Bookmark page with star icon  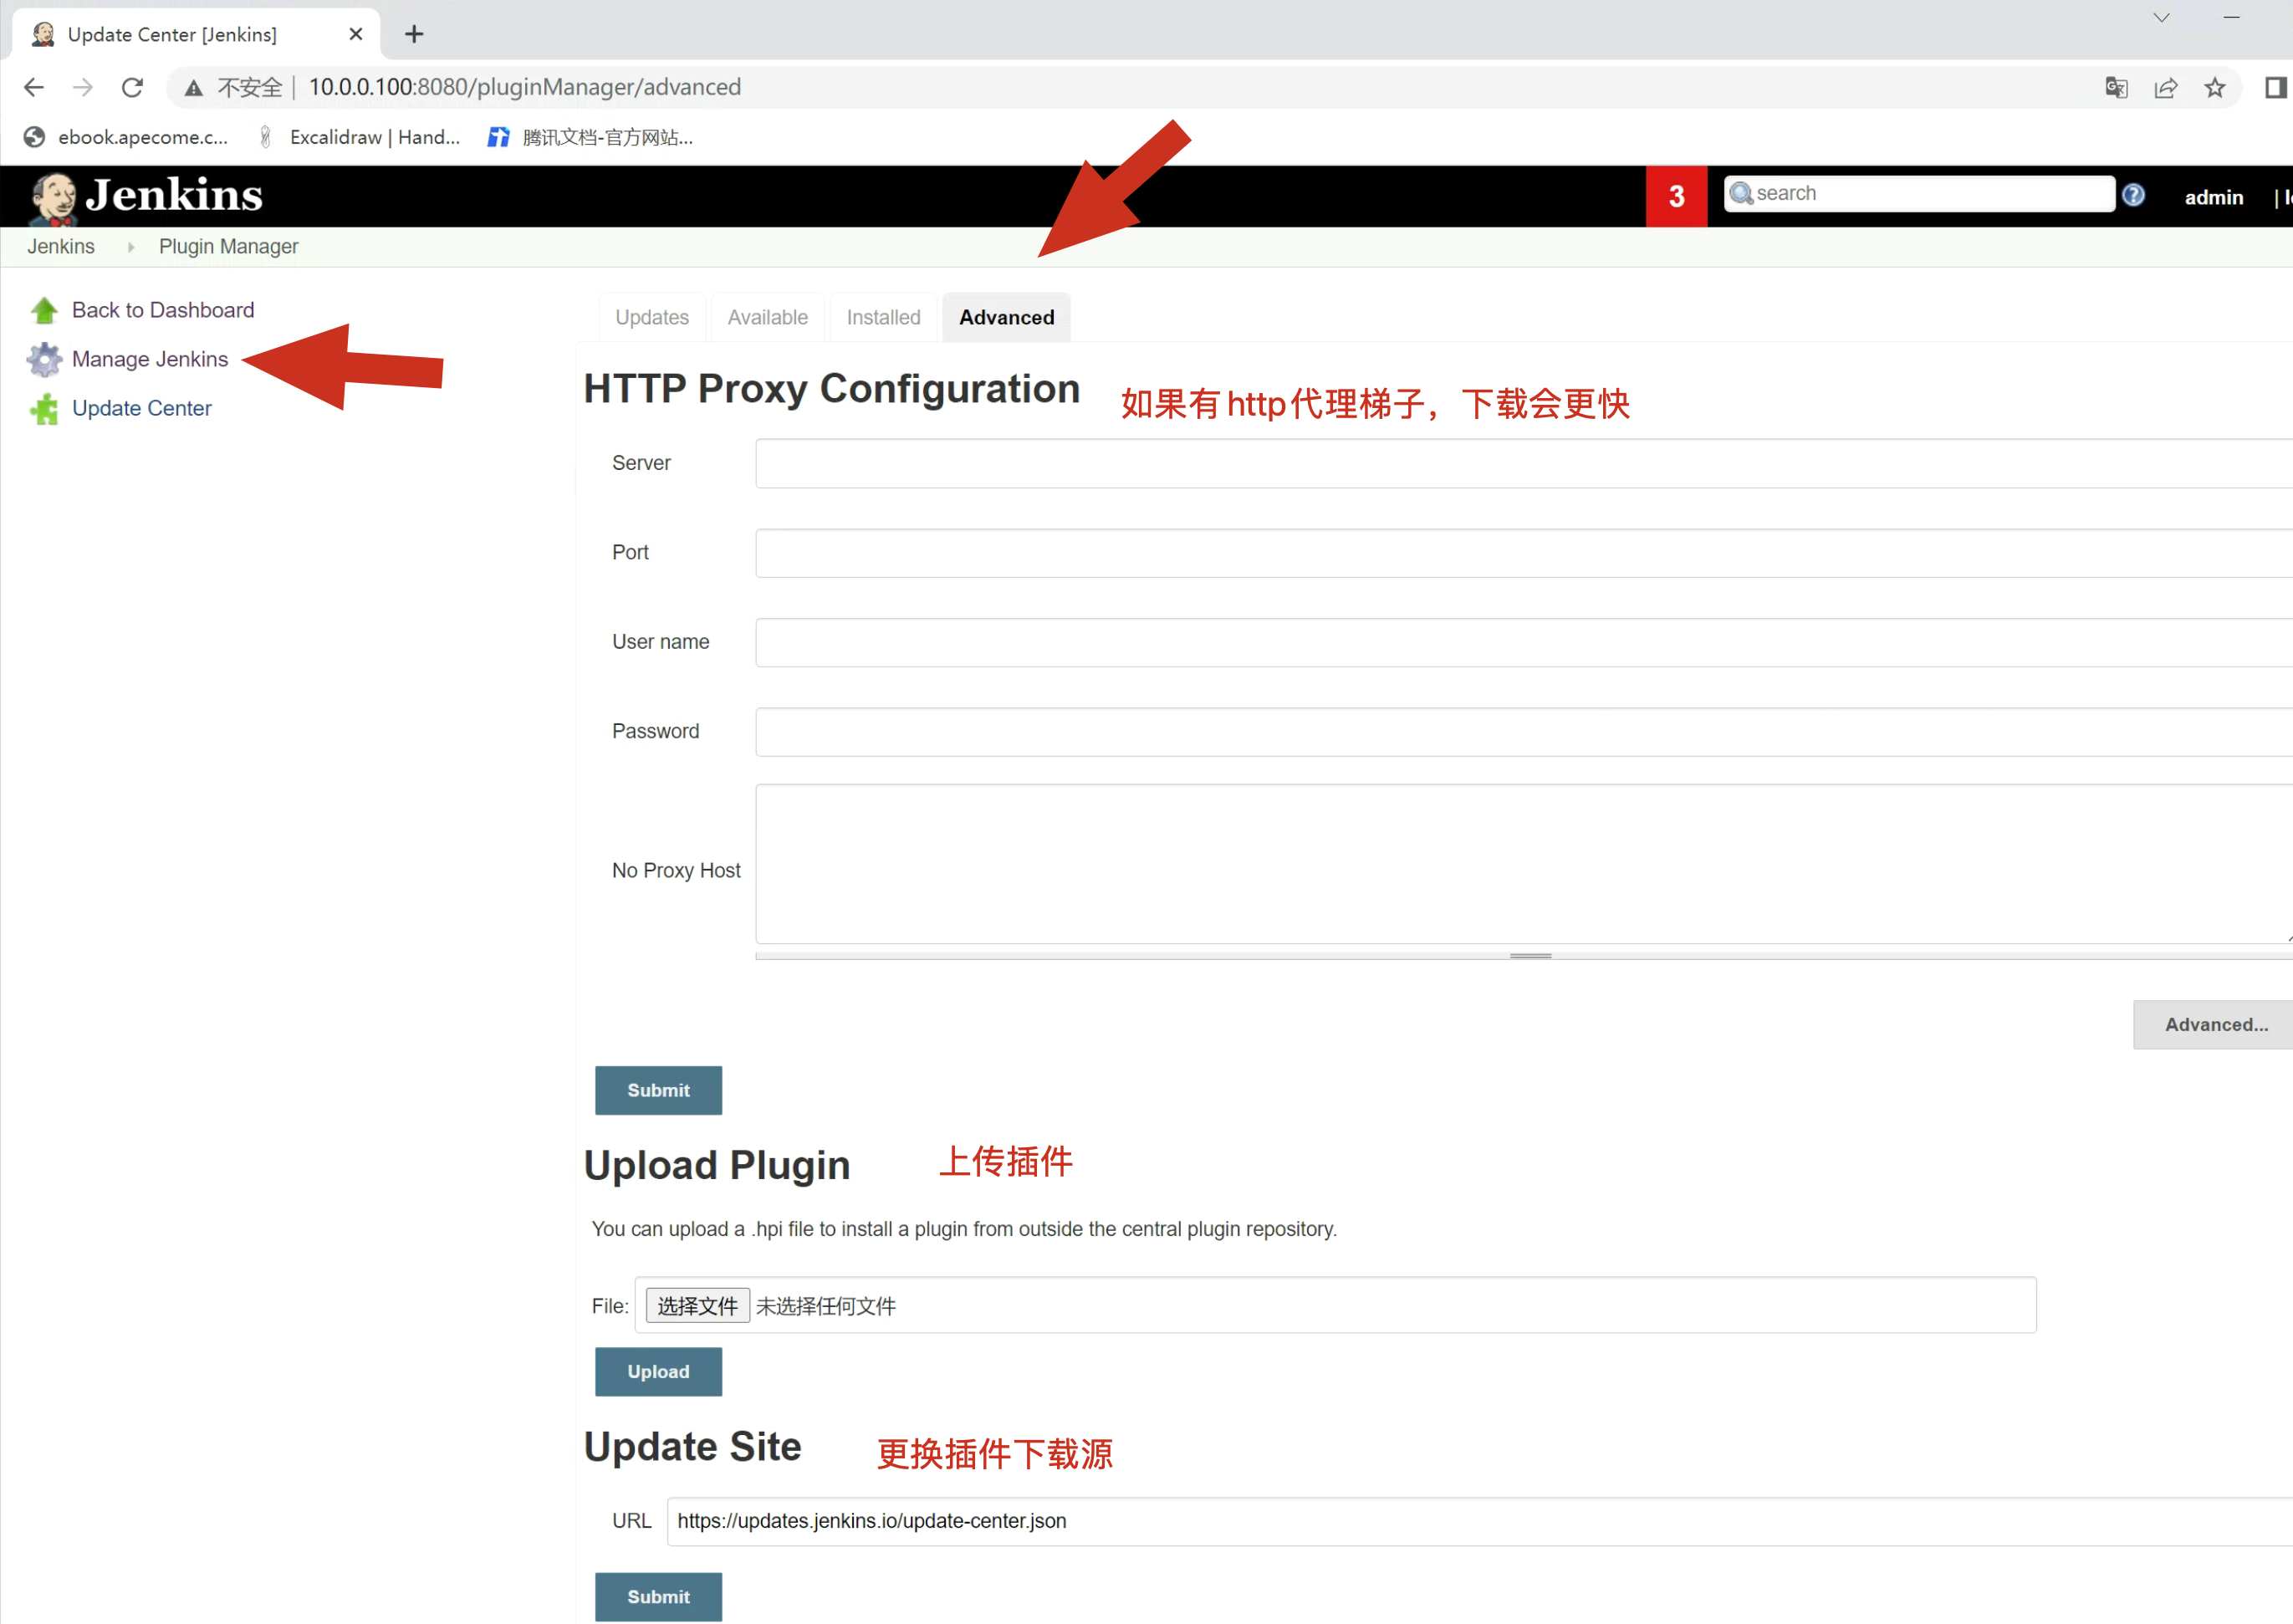click(2215, 88)
